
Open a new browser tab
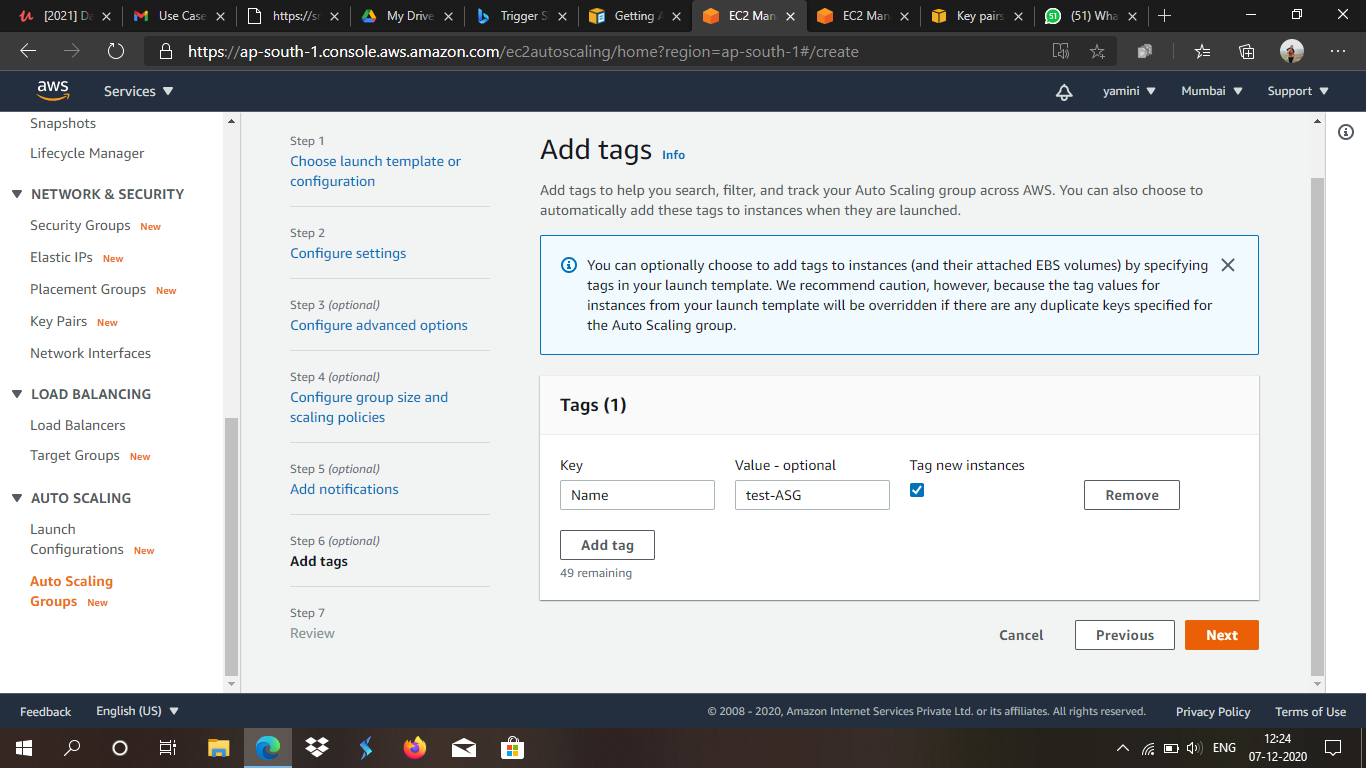click(1164, 16)
